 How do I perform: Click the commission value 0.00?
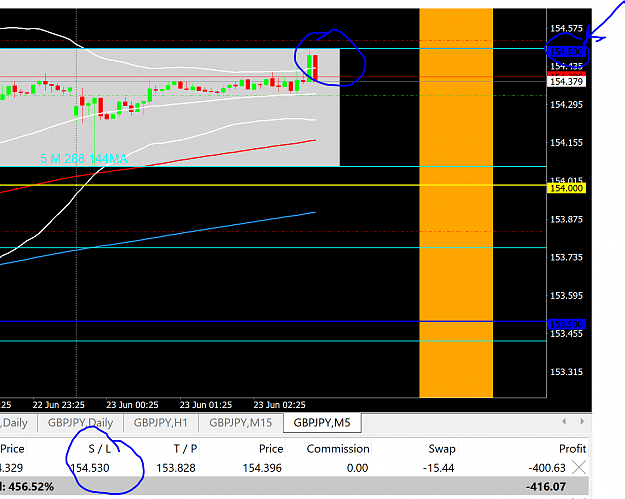point(357,468)
